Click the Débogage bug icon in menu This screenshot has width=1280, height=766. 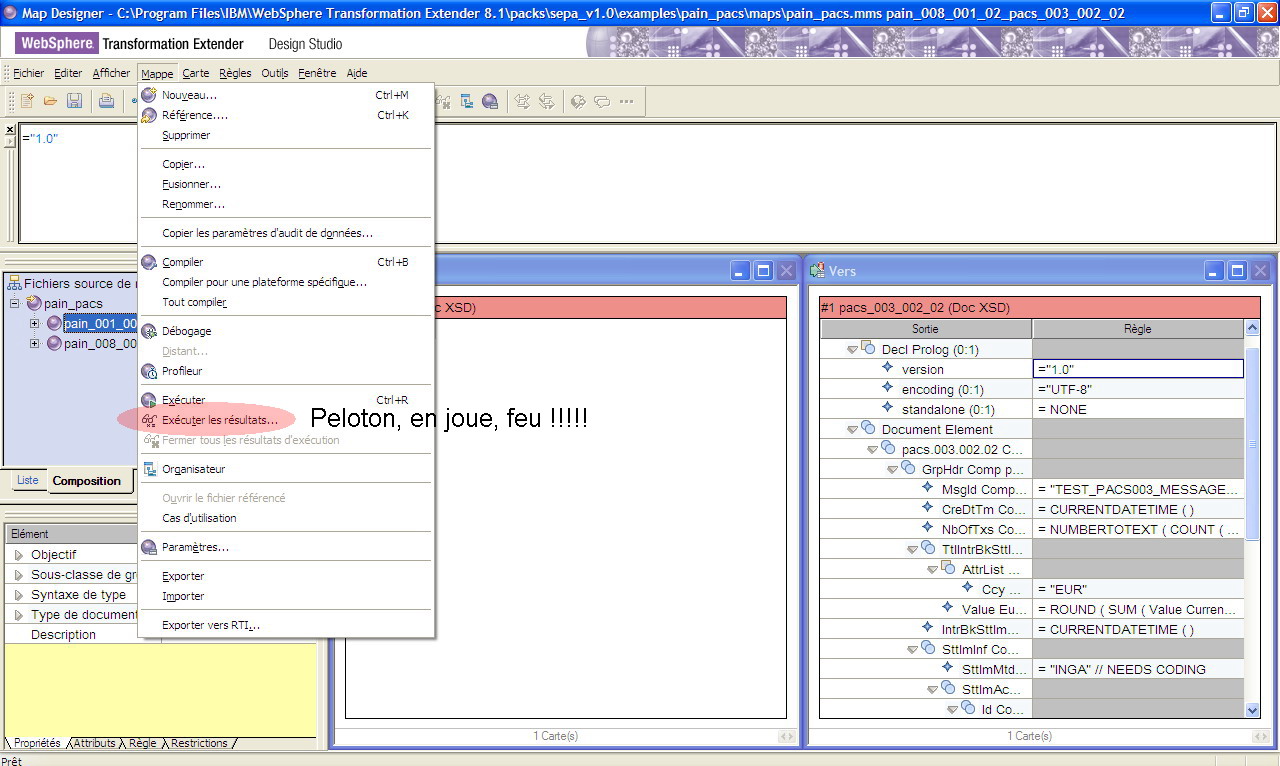pos(149,331)
